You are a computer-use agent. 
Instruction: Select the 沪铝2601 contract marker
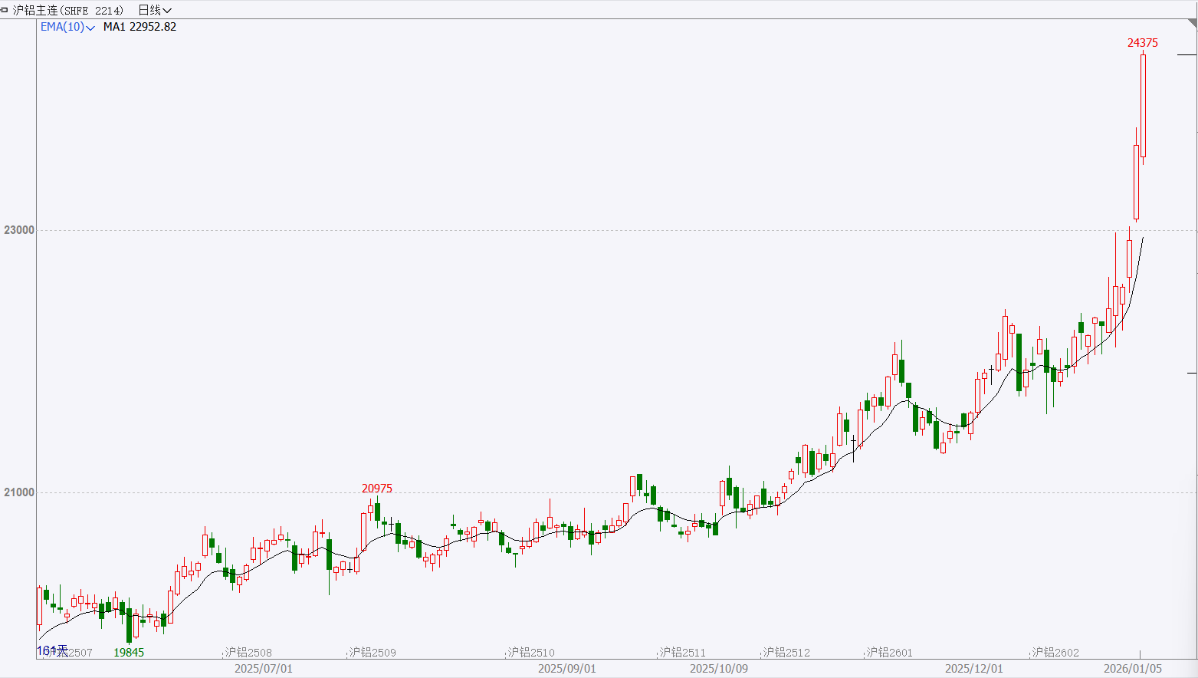[889, 652]
